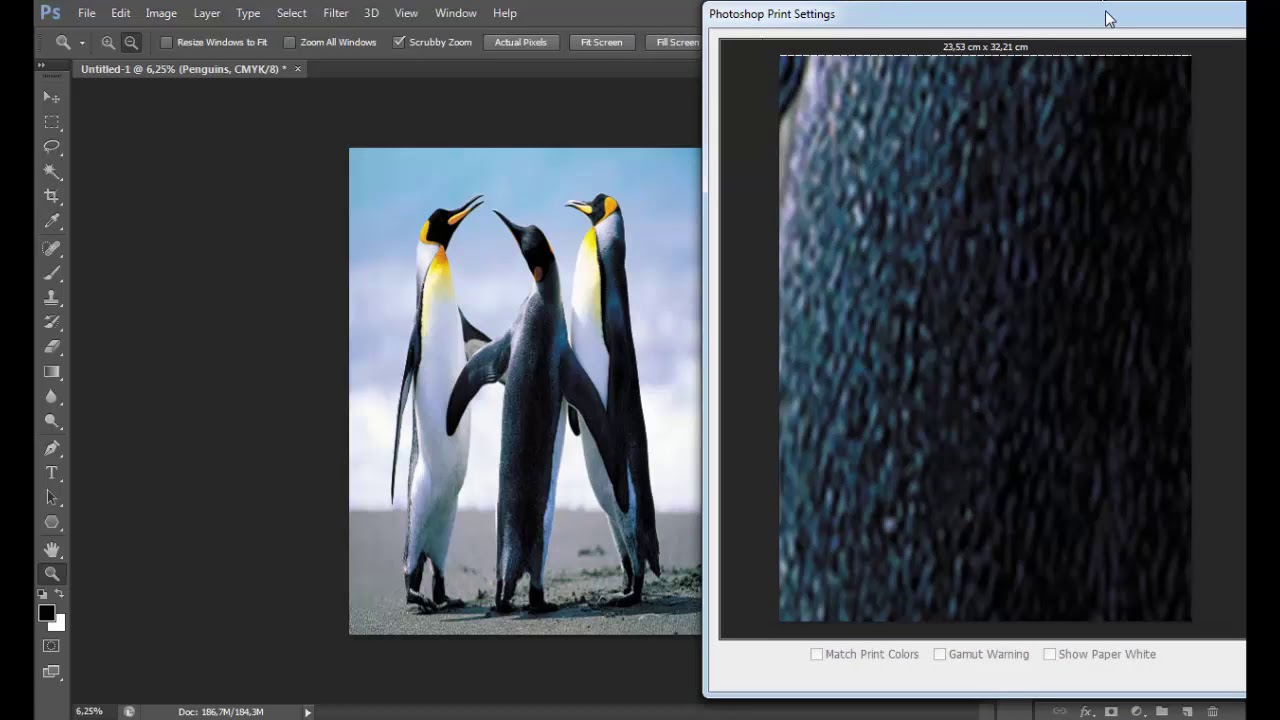Image resolution: width=1280 pixels, height=720 pixels.
Task: Open Zoom tool preset picker arrow
Action: pos(82,43)
